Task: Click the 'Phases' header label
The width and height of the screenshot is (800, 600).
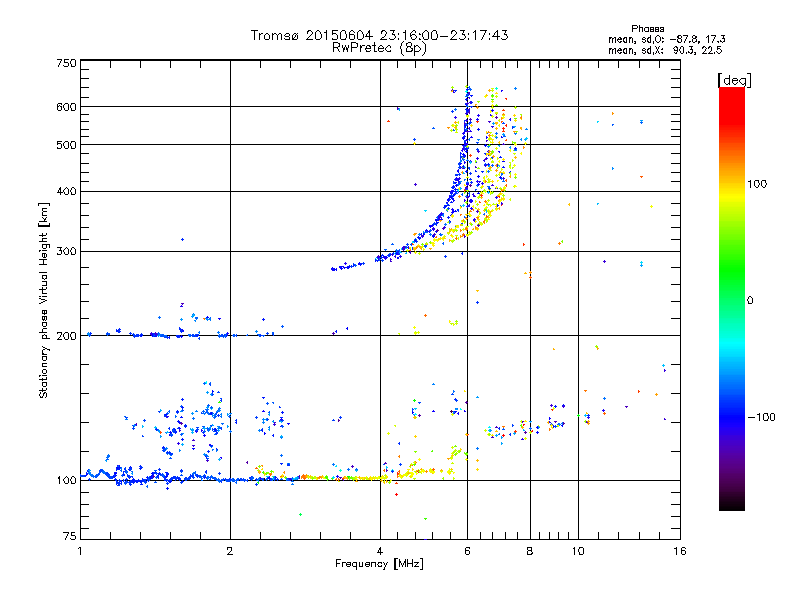Action: point(647,29)
